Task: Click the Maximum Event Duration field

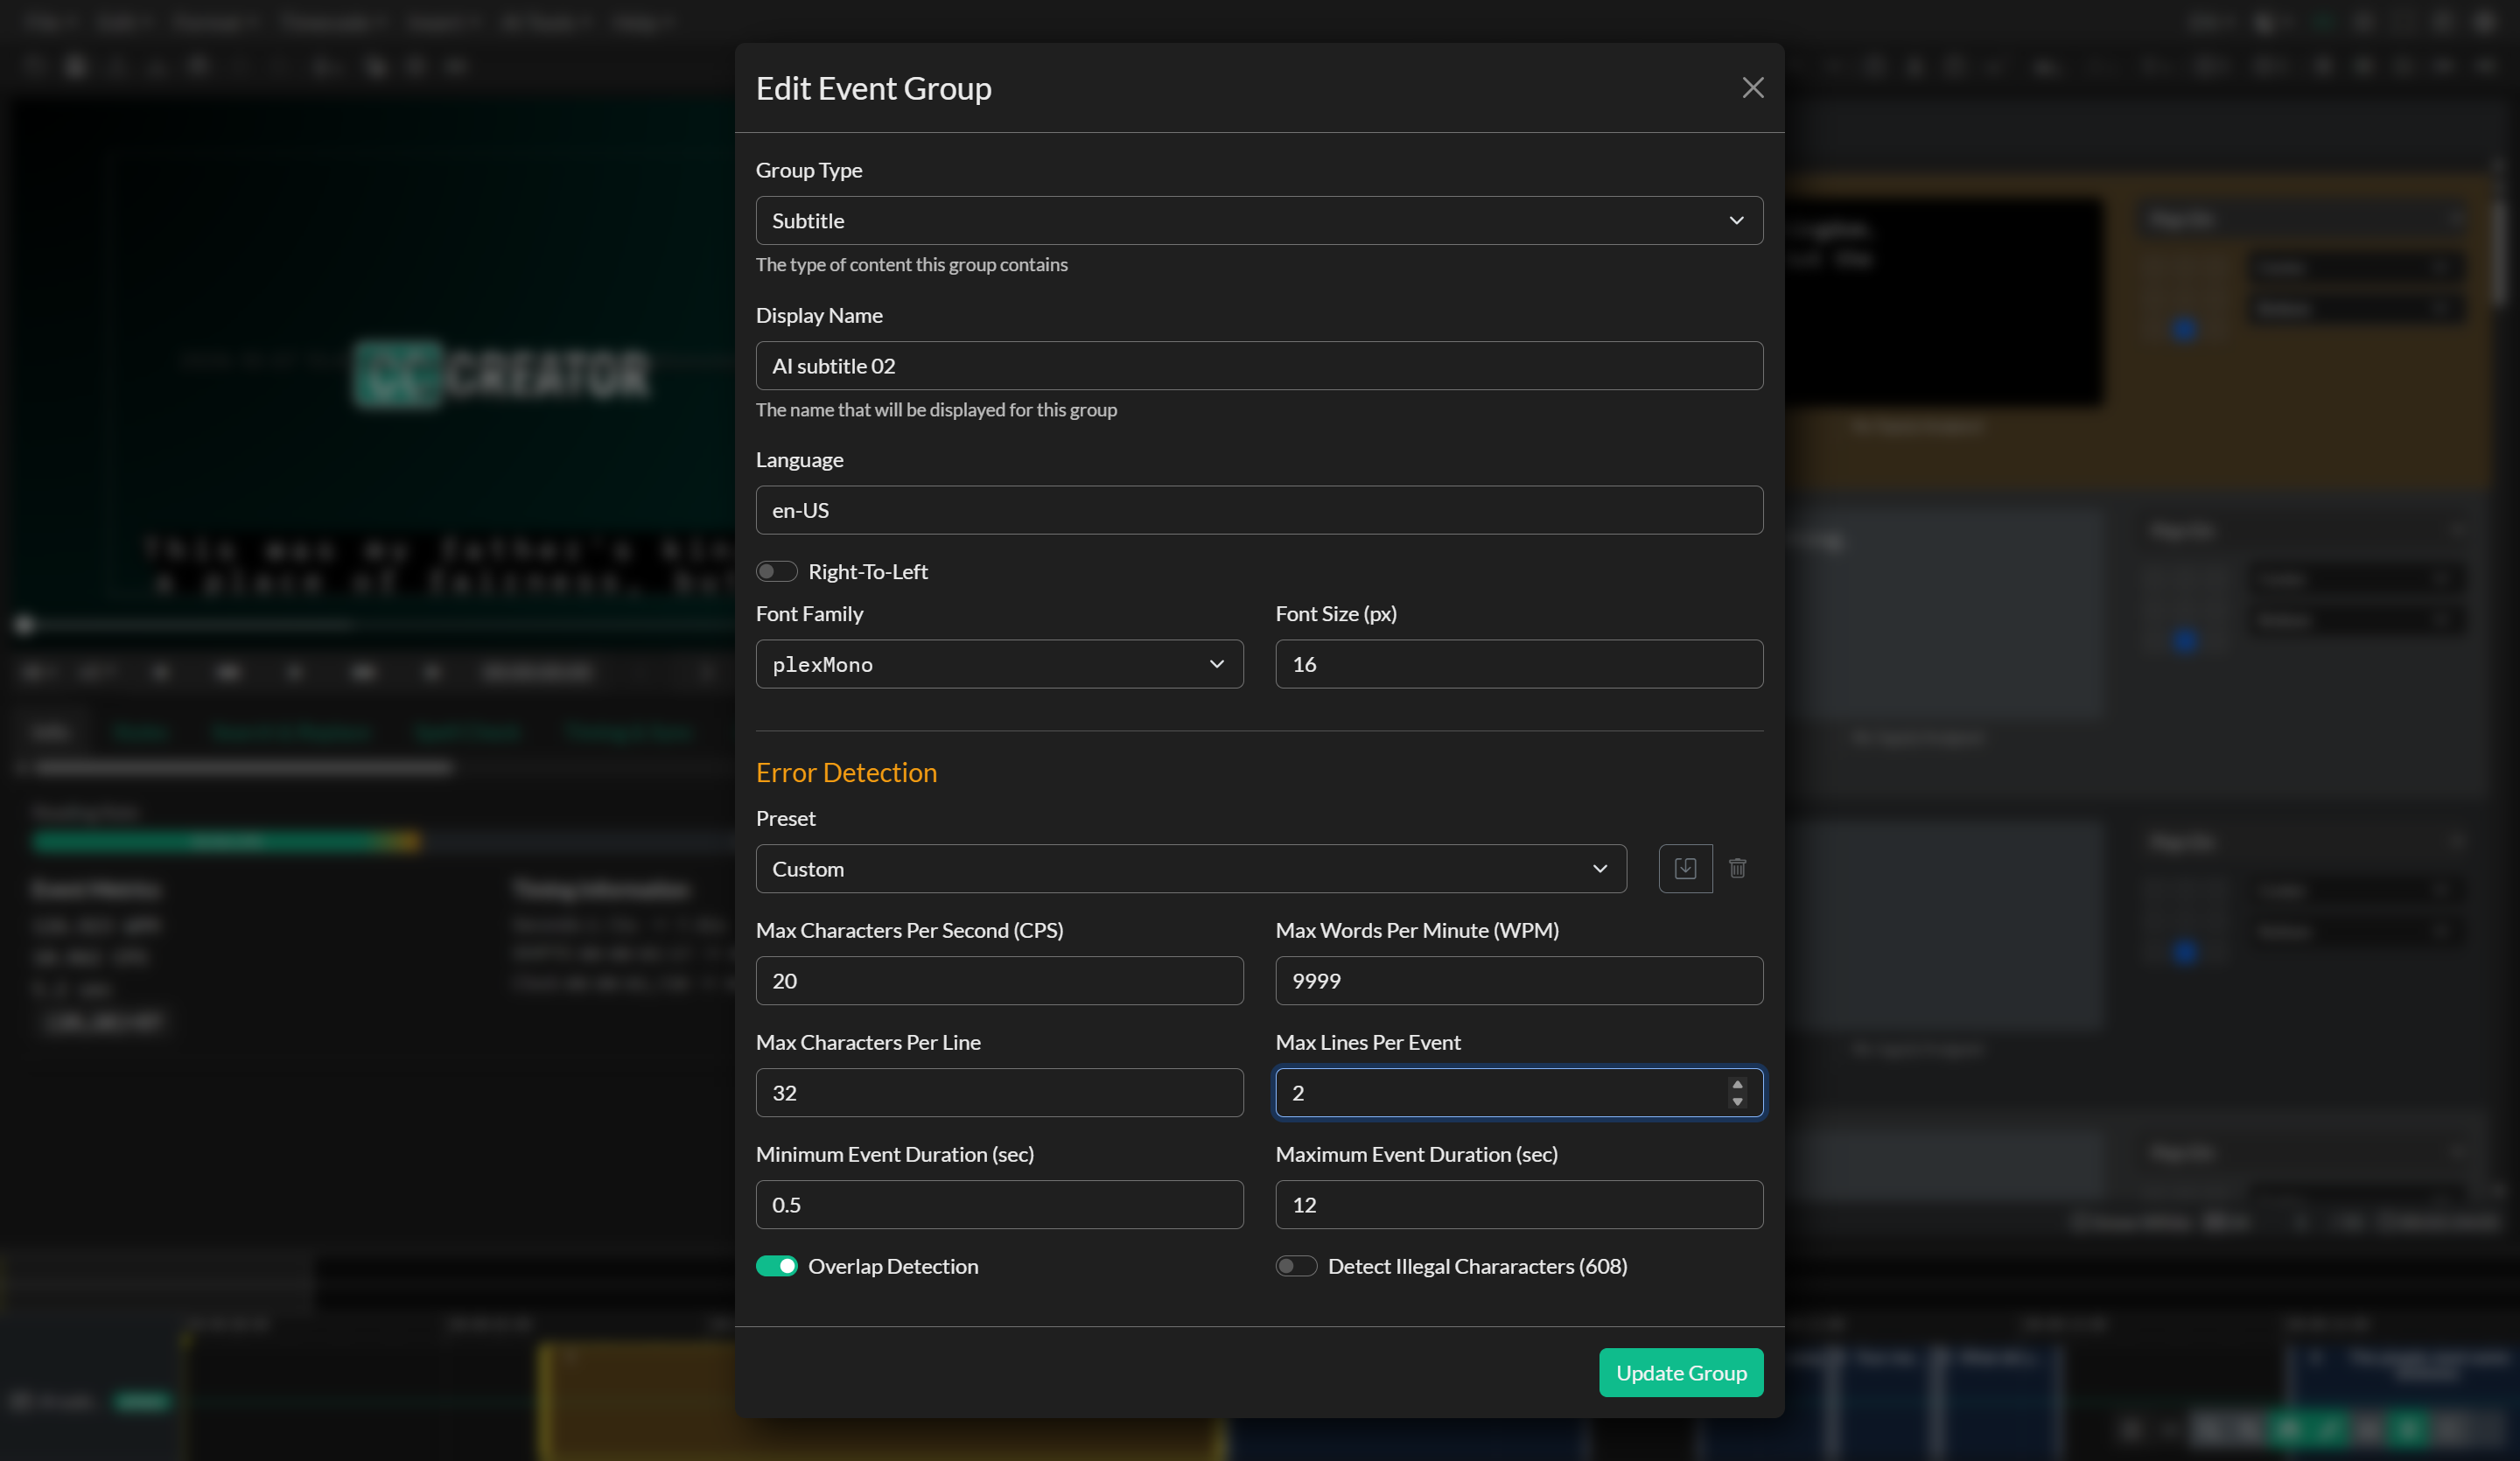Action: [1518, 1204]
